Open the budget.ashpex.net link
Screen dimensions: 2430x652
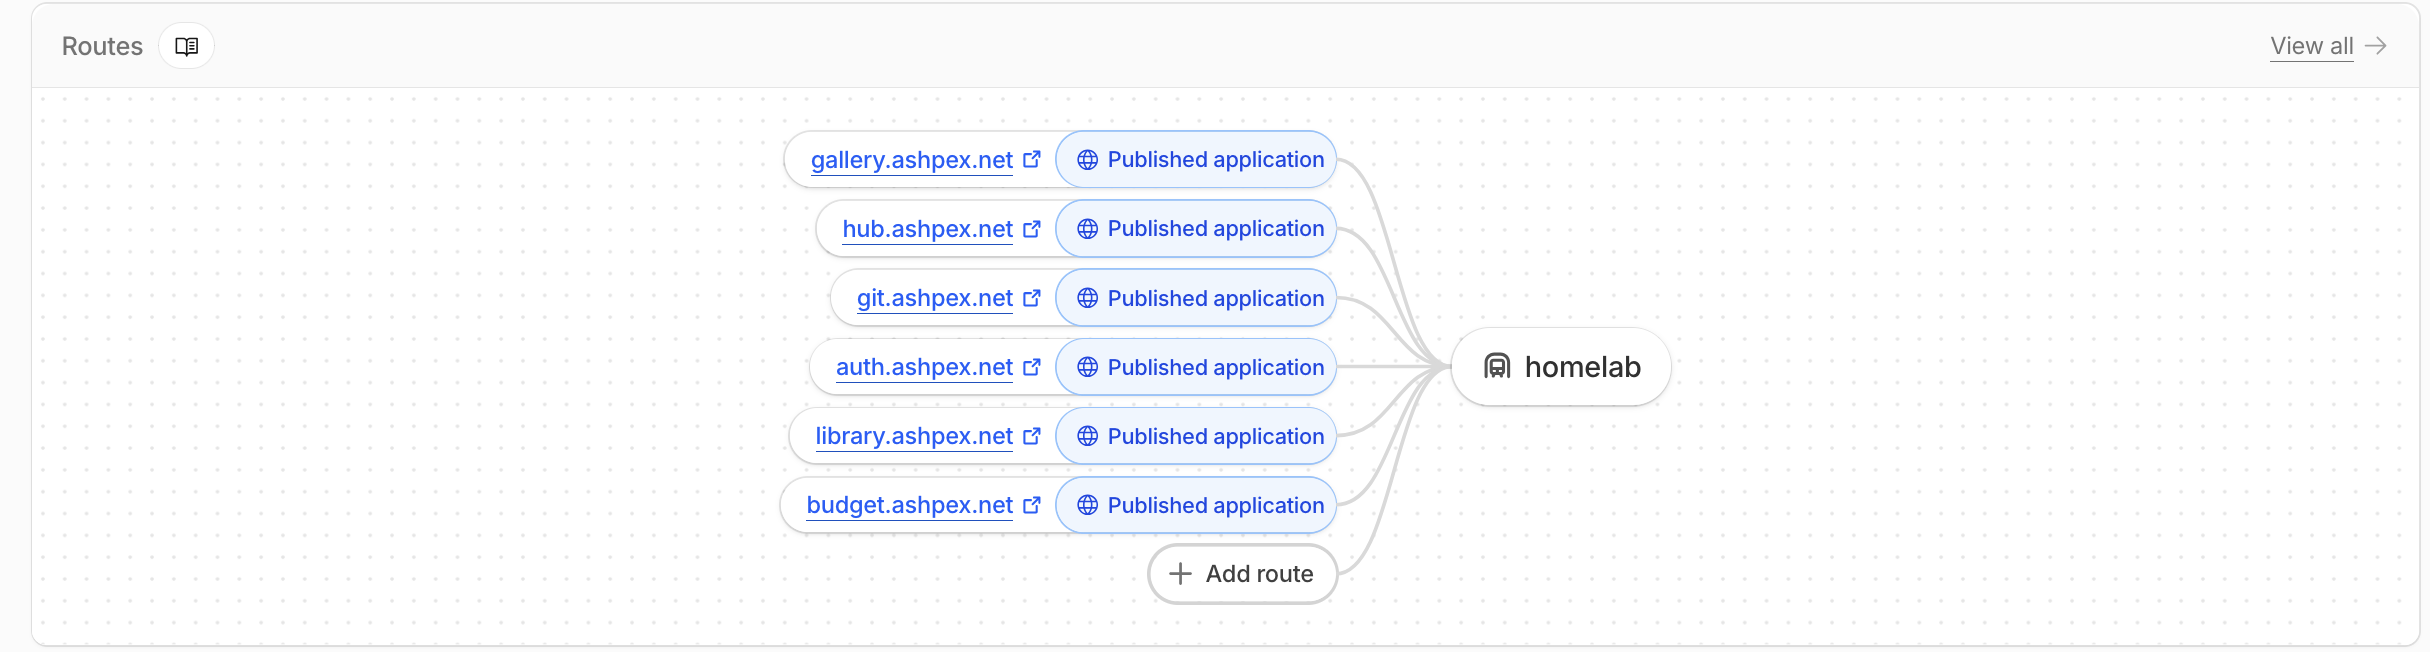(910, 505)
